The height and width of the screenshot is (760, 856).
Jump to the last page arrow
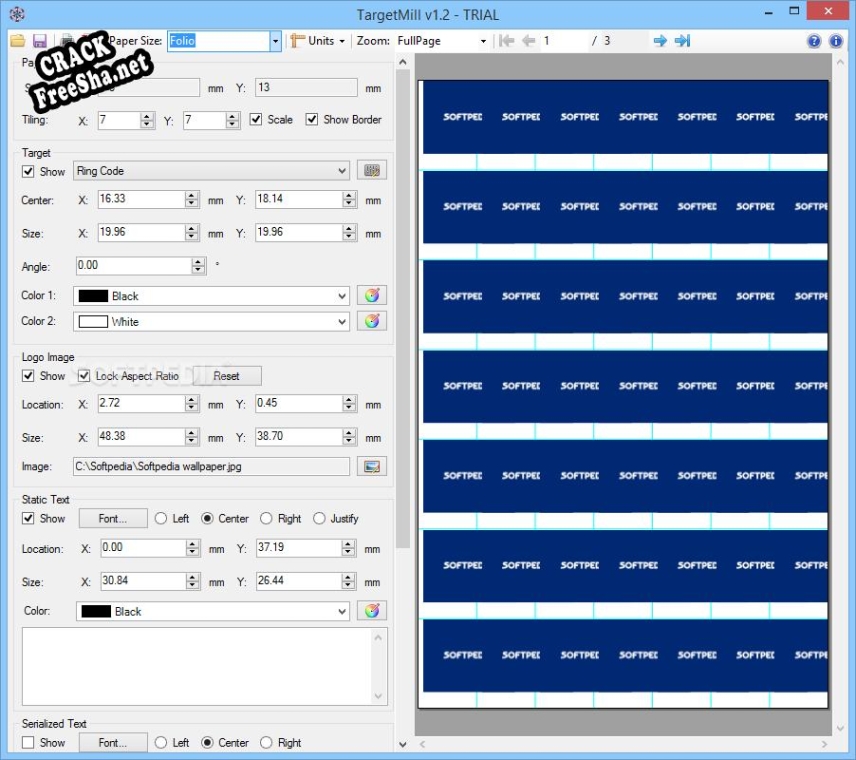(682, 41)
